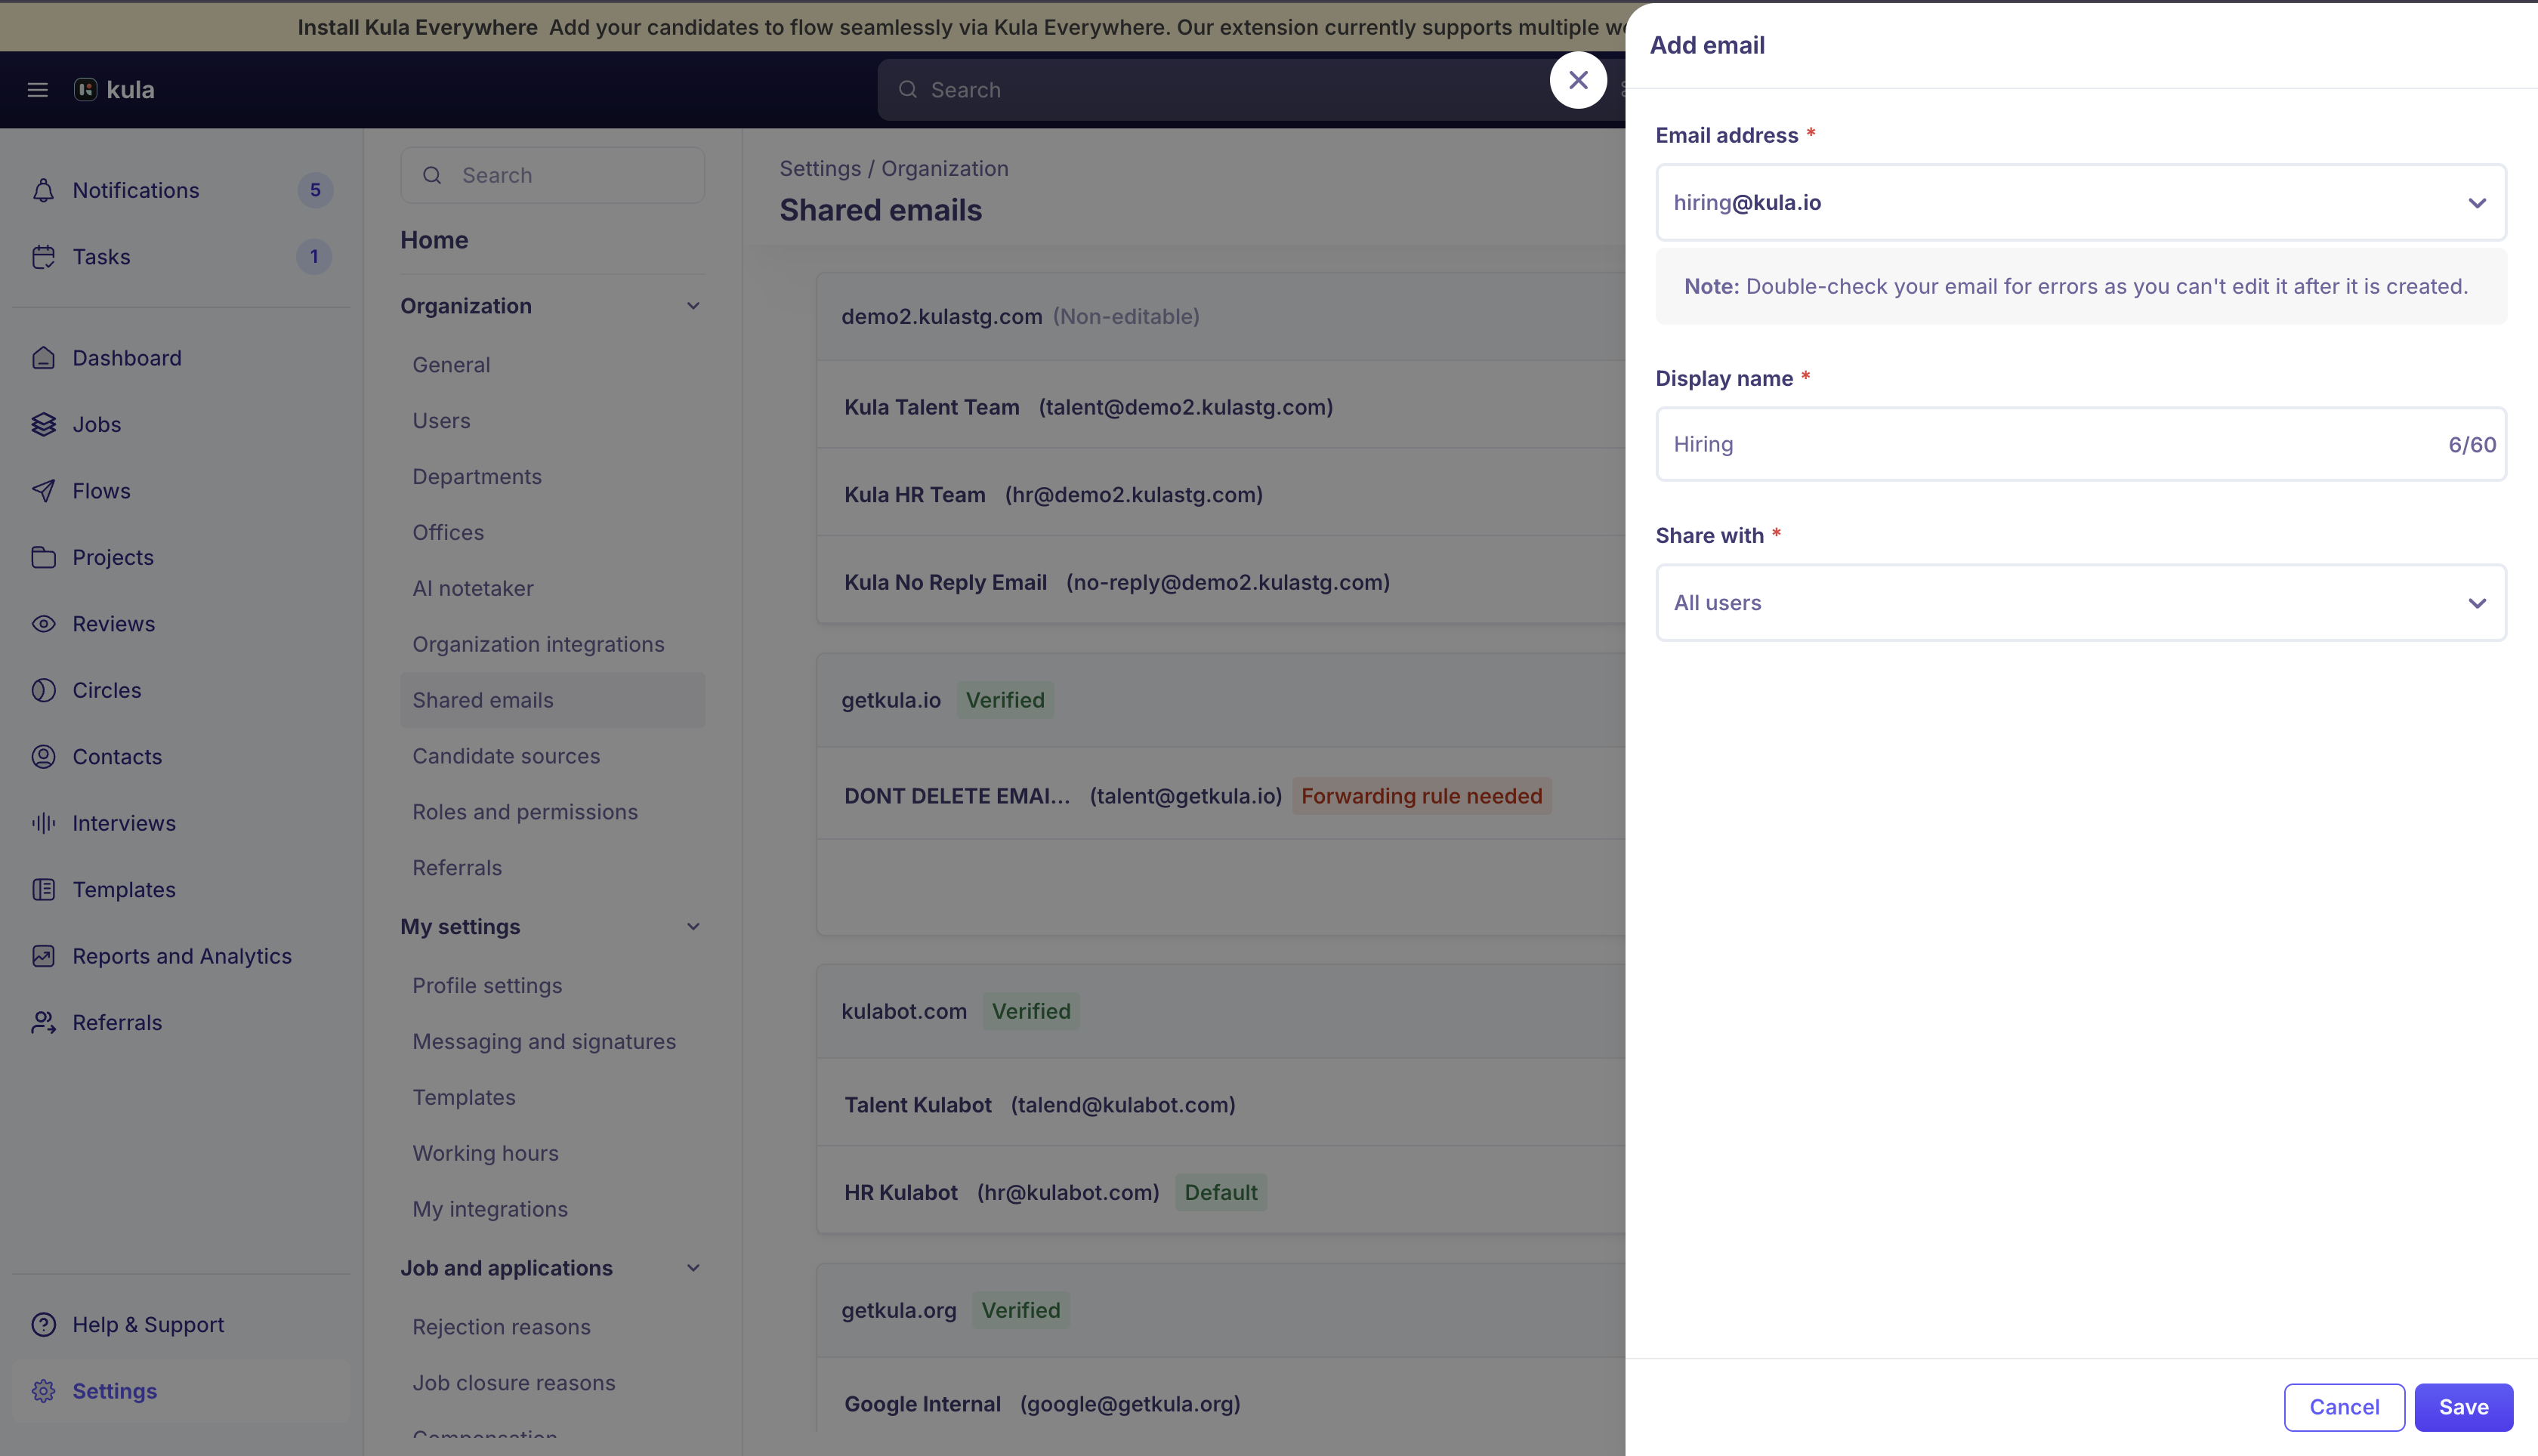The image size is (2538, 1456).
Task: Click the Jobs layers icon
Action: point(43,424)
